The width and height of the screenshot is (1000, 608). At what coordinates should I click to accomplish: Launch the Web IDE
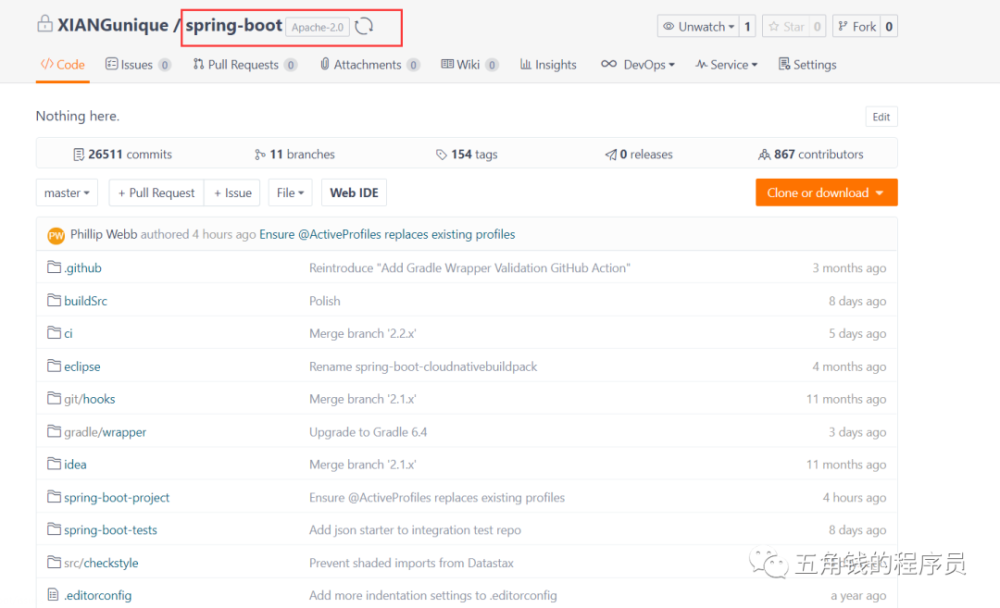pyautogui.click(x=354, y=193)
